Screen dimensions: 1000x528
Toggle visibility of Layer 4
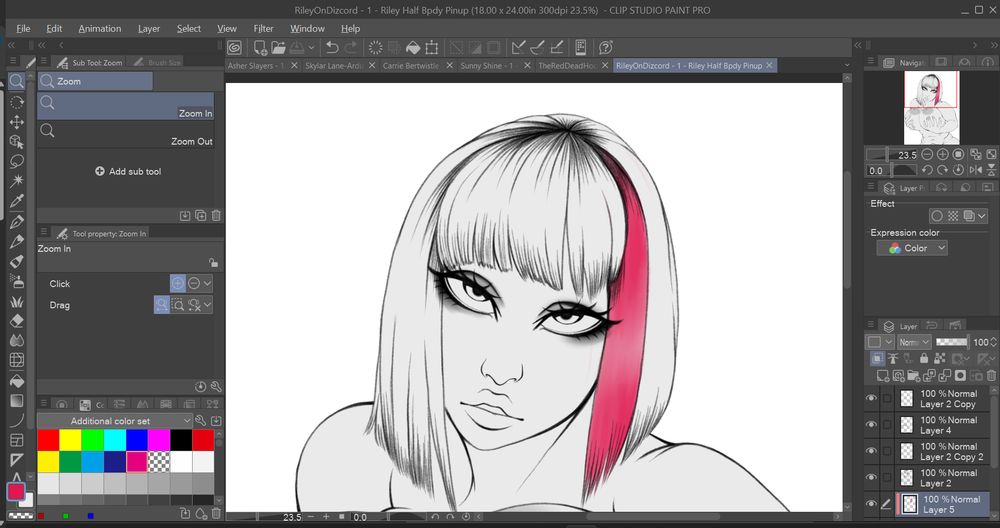871,425
